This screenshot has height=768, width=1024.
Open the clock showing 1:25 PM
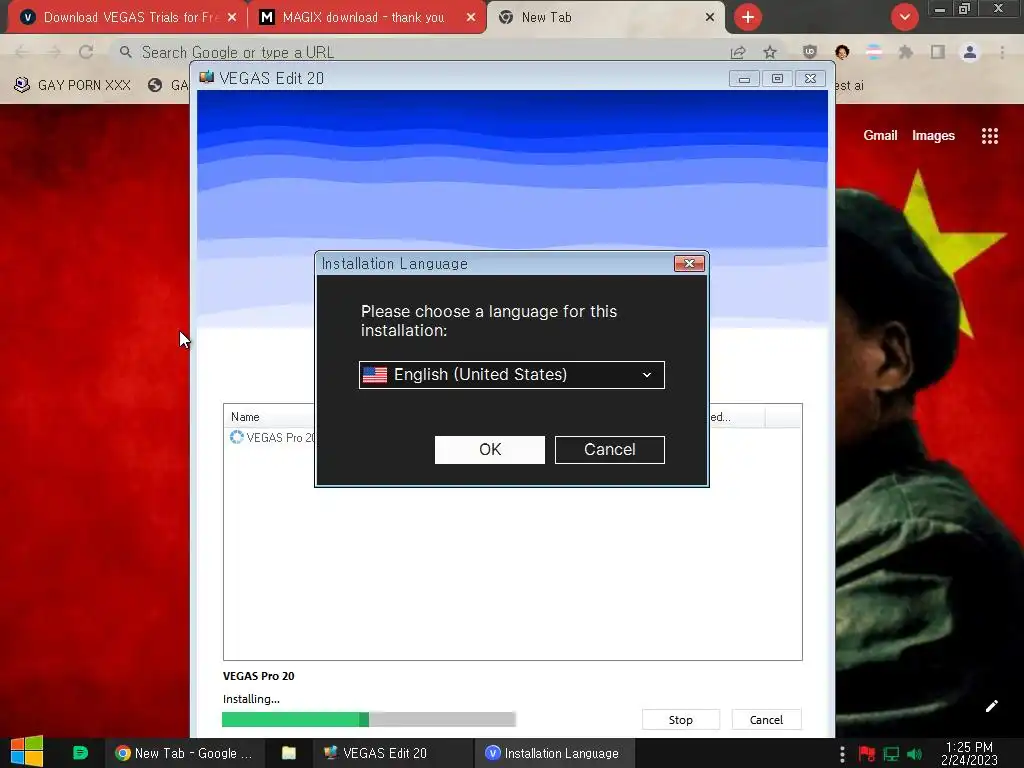[969, 754]
